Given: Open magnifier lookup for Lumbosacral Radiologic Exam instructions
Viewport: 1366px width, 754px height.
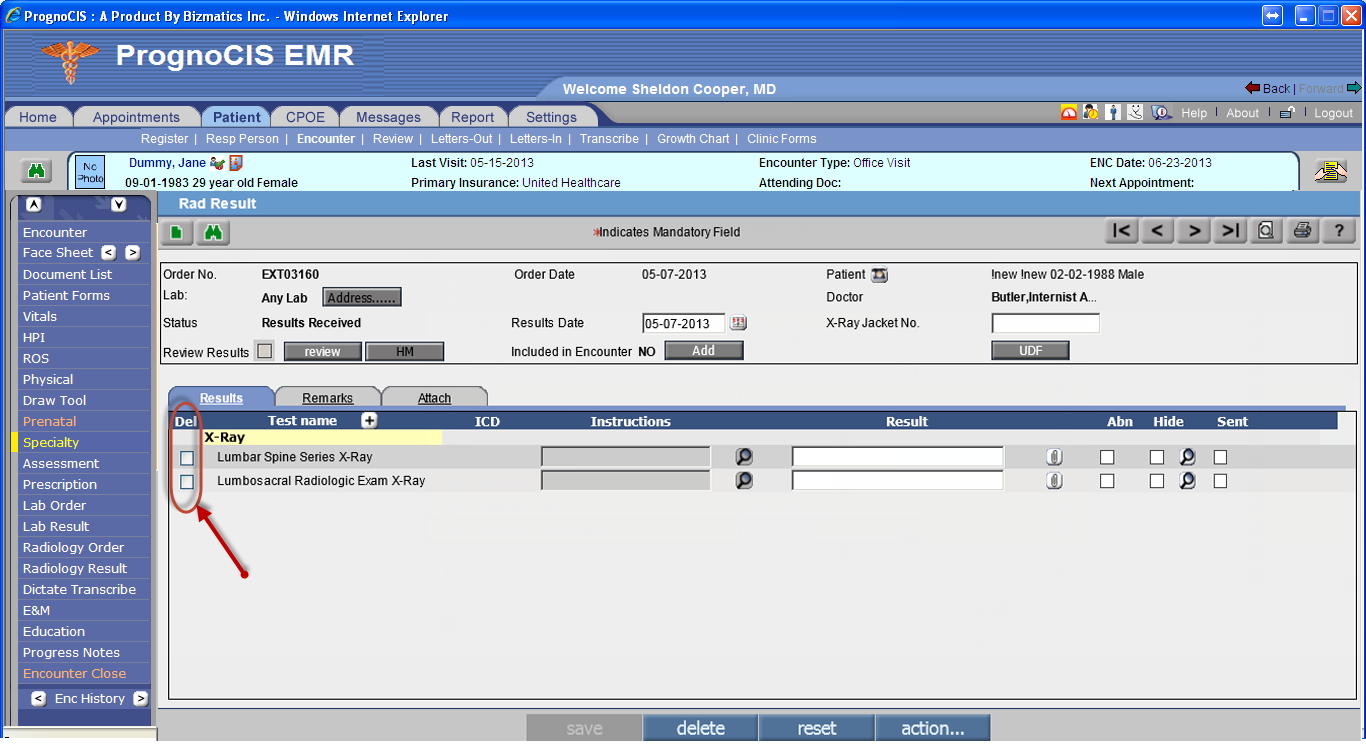Looking at the screenshot, I should (x=744, y=480).
